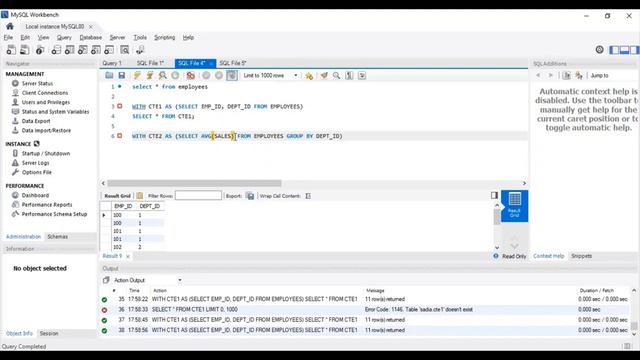Open Performance Reports
The width and height of the screenshot is (640, 360).
[x=47, y=204]
